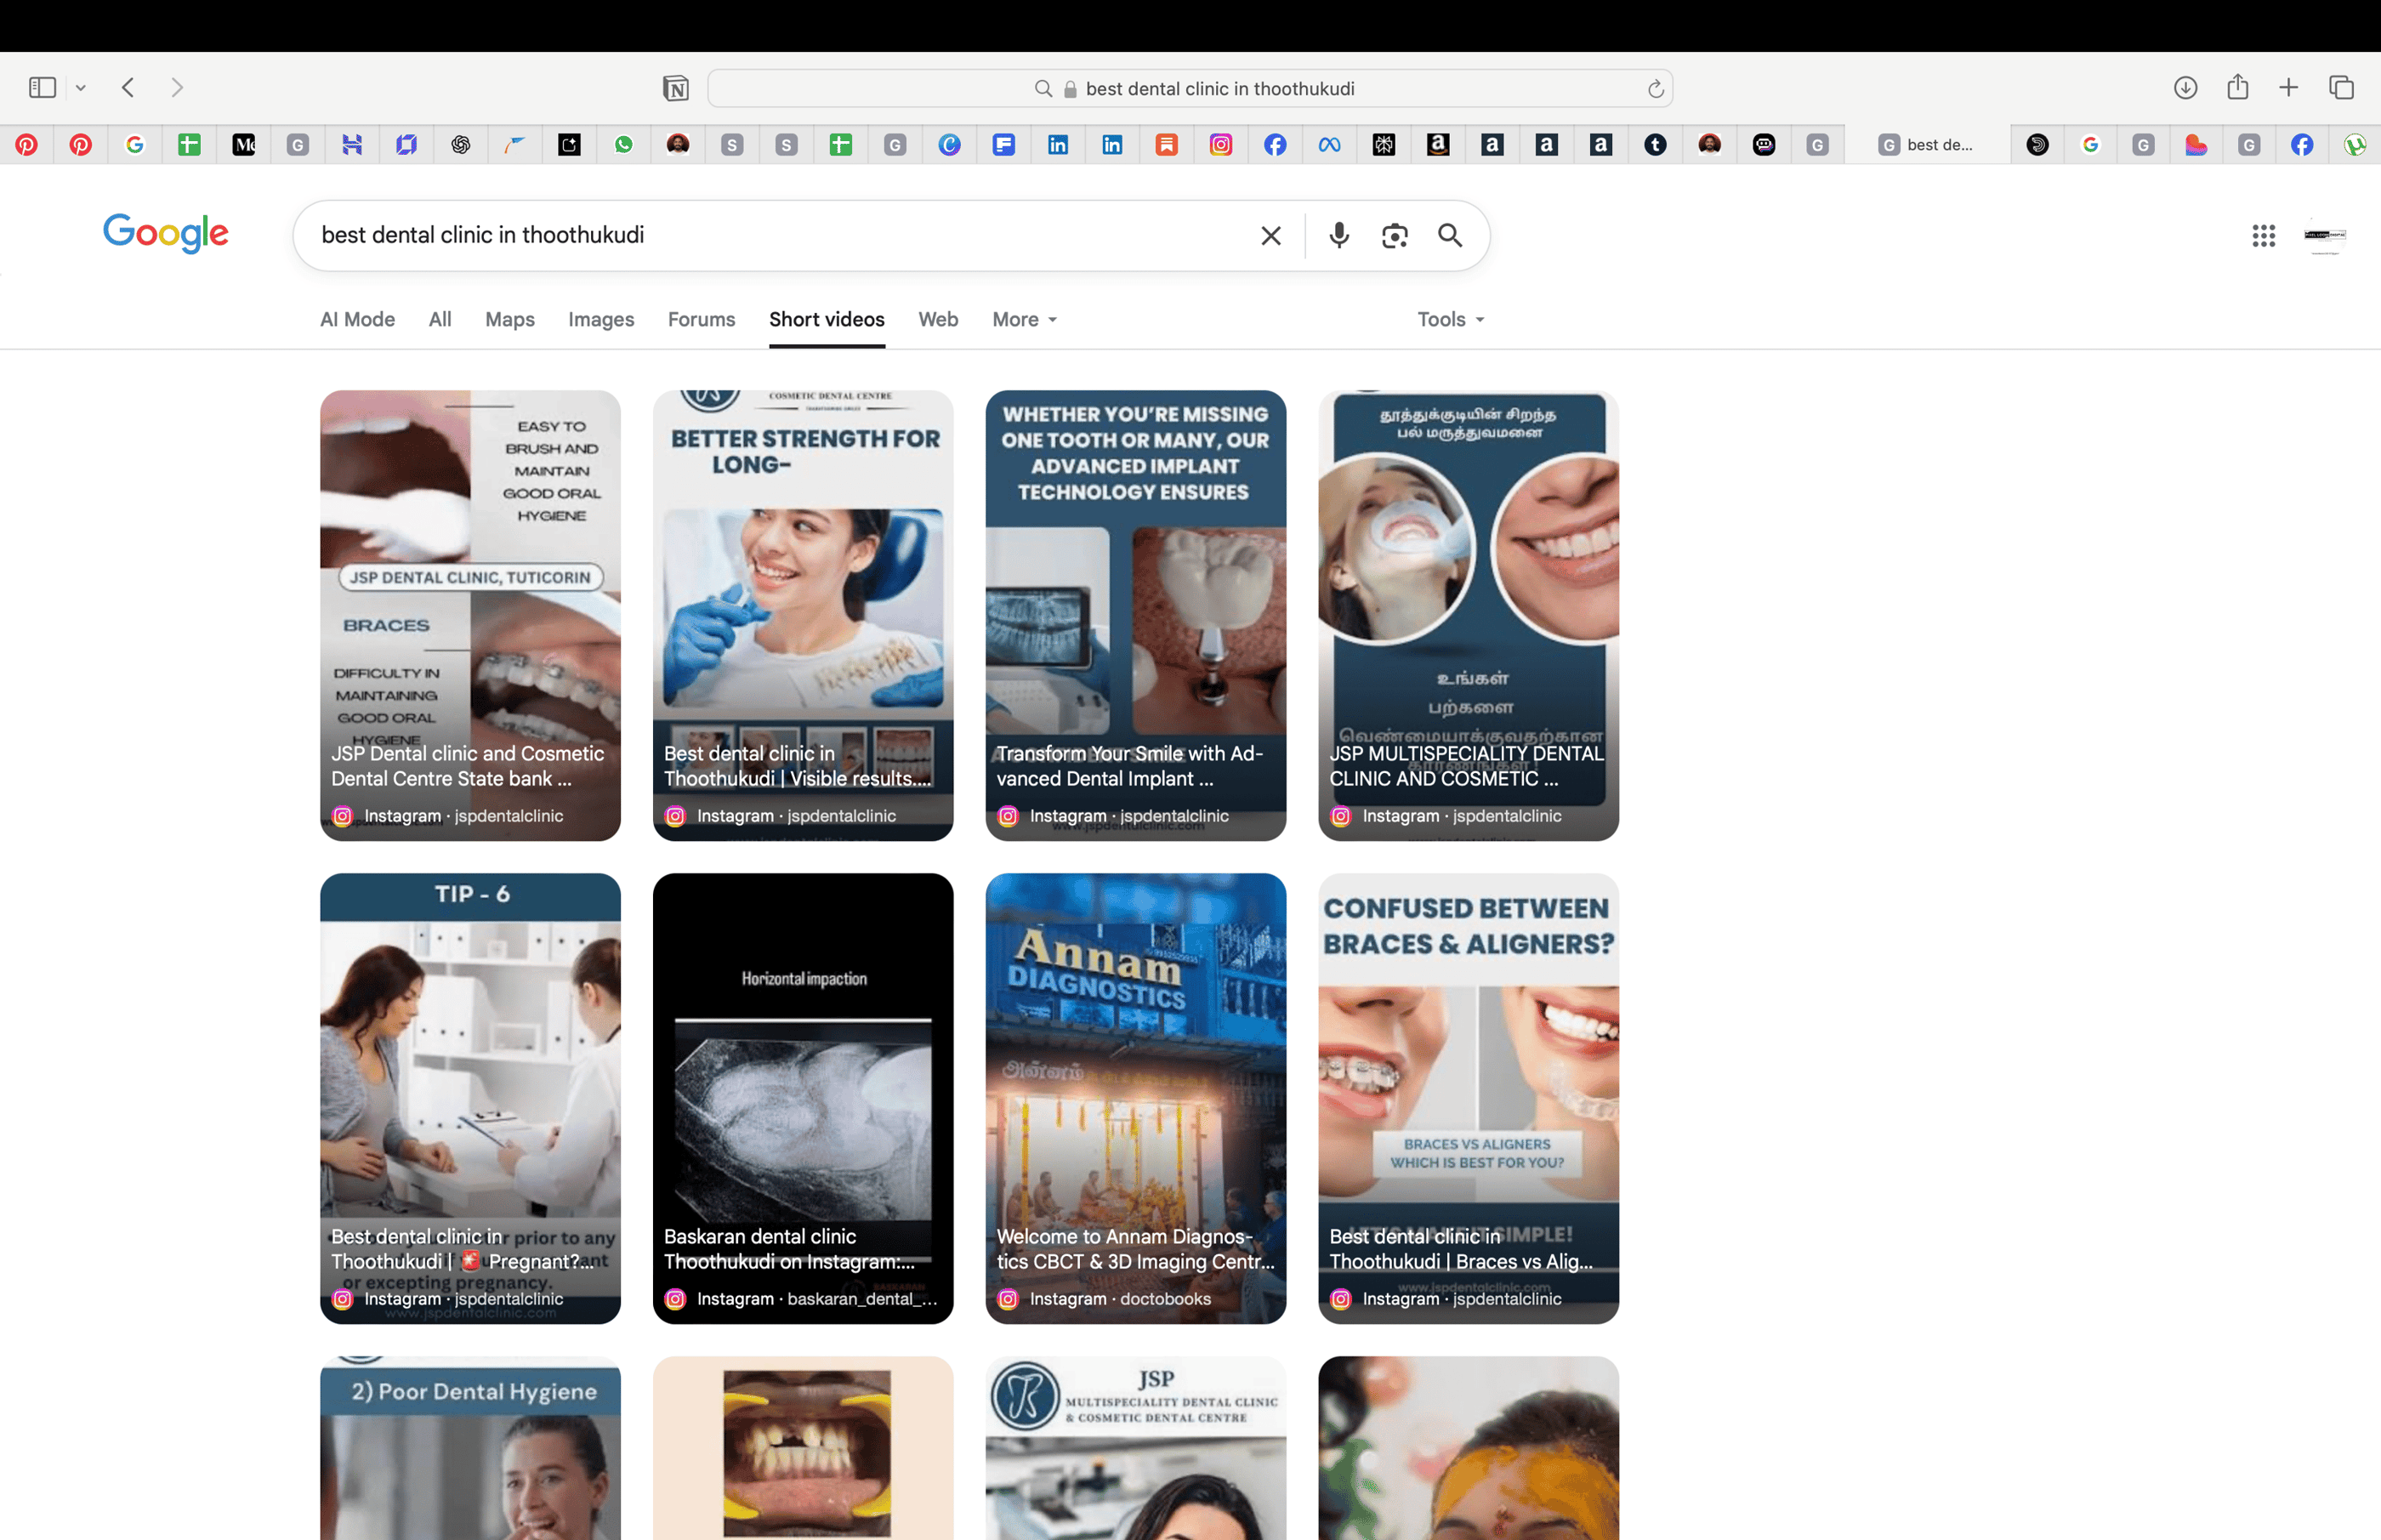Image resolution: width=2381 pixels, height=1540 pixels.
Task: Show tab overview using the tabs icon
Action: [2341, 88]
